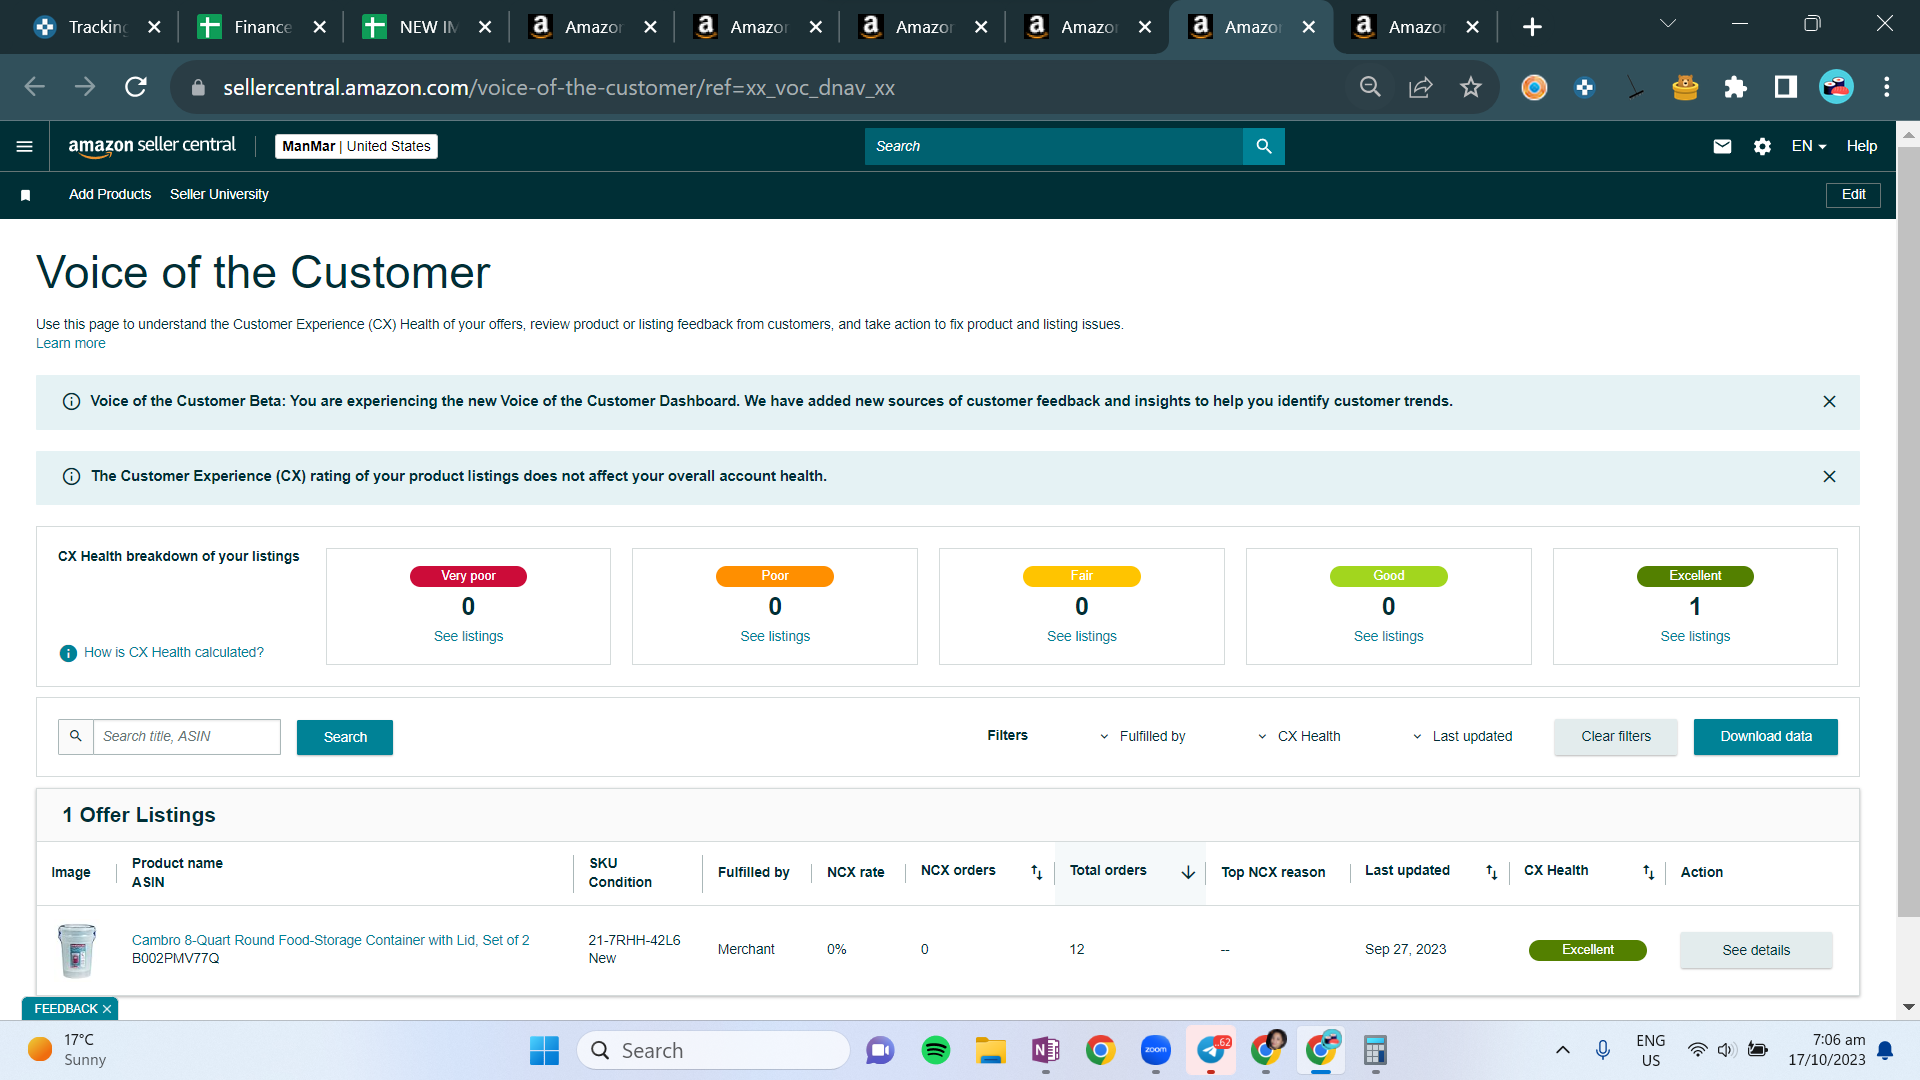The width and height of the screenshot is (1920, 1080).
Task: Click the top Seller Central search field
Action: 1054,146
